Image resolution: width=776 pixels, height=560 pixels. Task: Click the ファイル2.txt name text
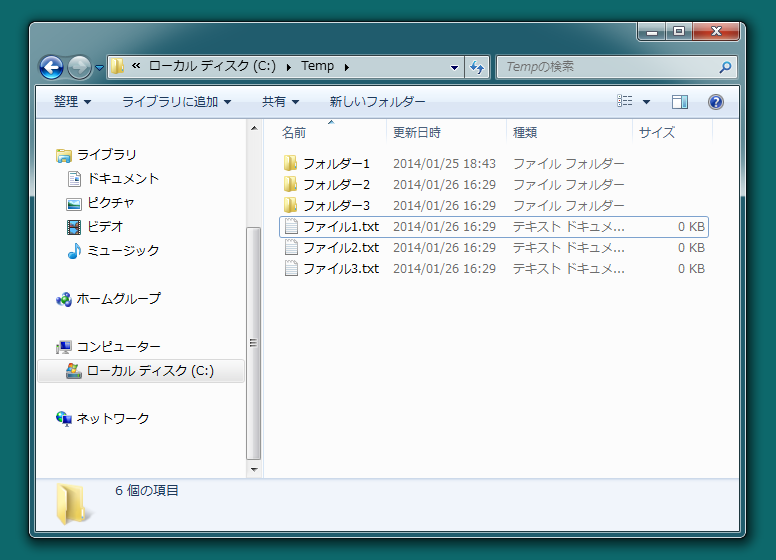click(340, 247)
